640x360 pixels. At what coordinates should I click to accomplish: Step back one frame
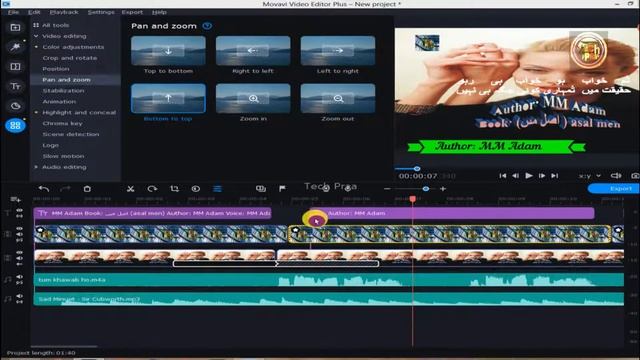coord(516,176)
